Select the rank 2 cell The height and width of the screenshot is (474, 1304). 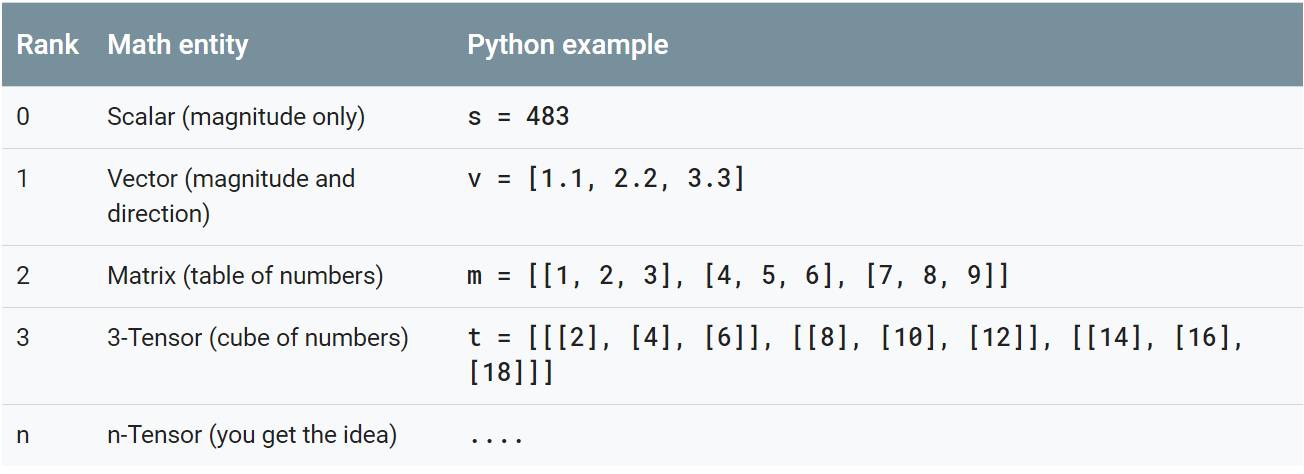click(23, 276)
